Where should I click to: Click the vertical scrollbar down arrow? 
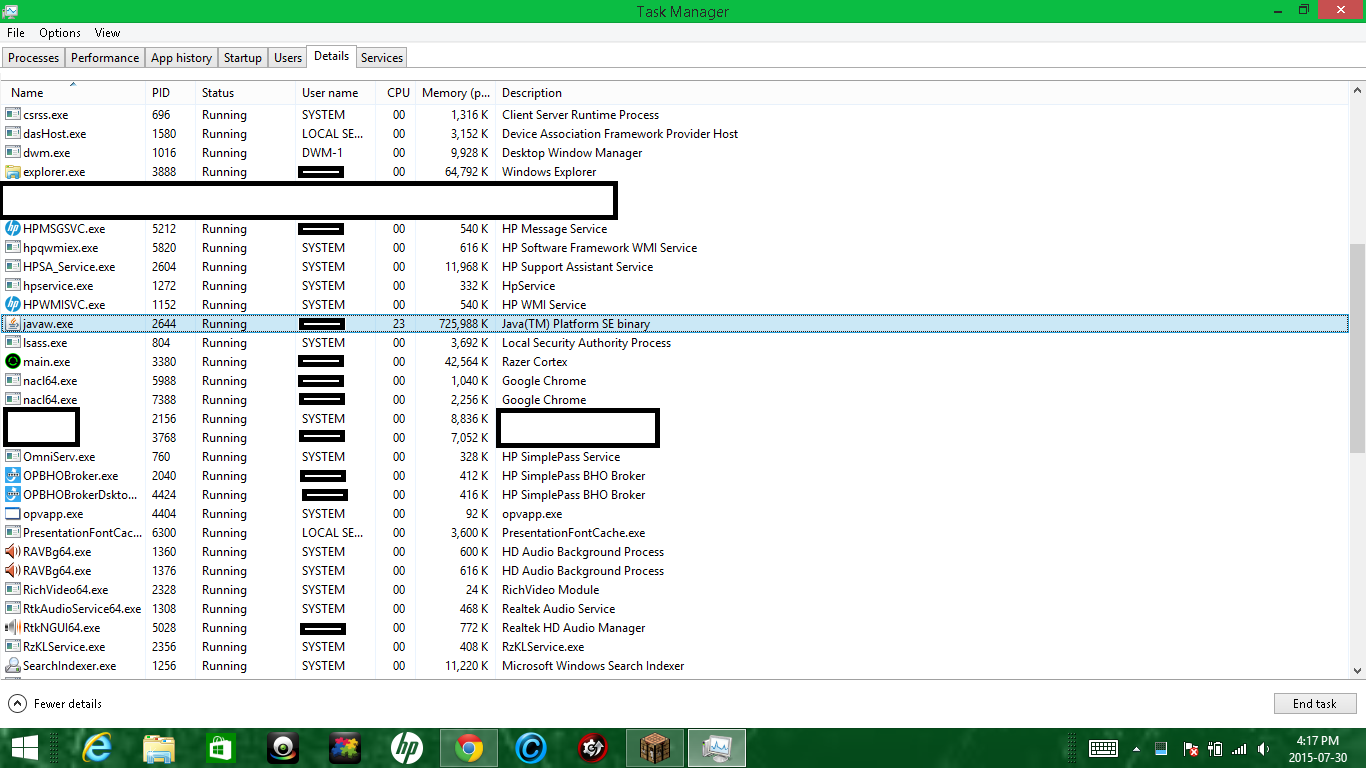click(x=1357, y=672)
